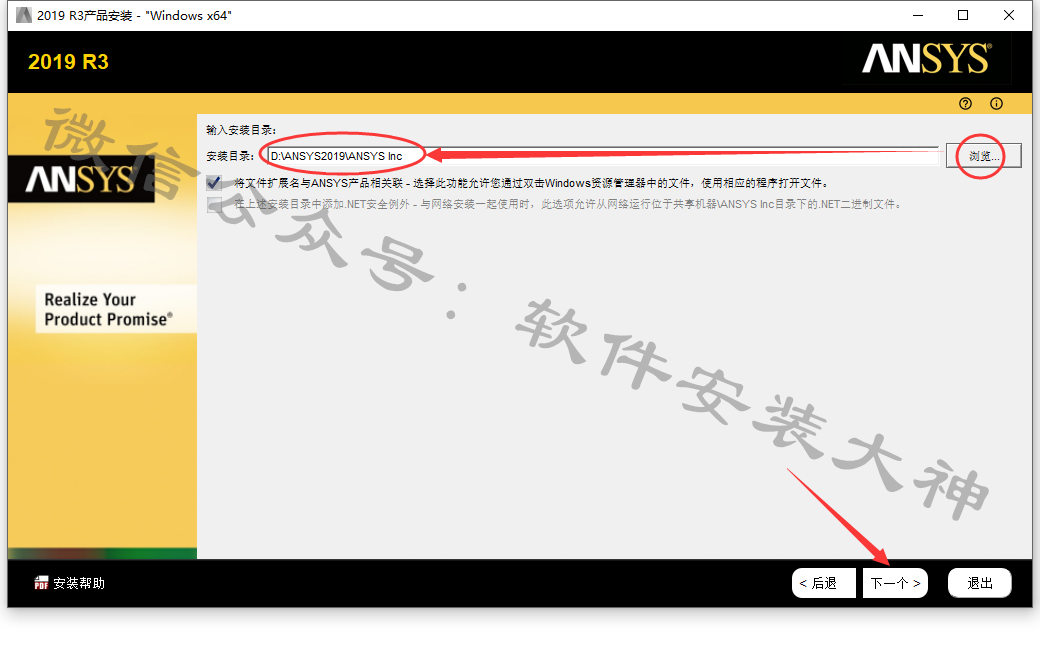
Task: Go back with the < 后退 button
Action: coord(823,583)
